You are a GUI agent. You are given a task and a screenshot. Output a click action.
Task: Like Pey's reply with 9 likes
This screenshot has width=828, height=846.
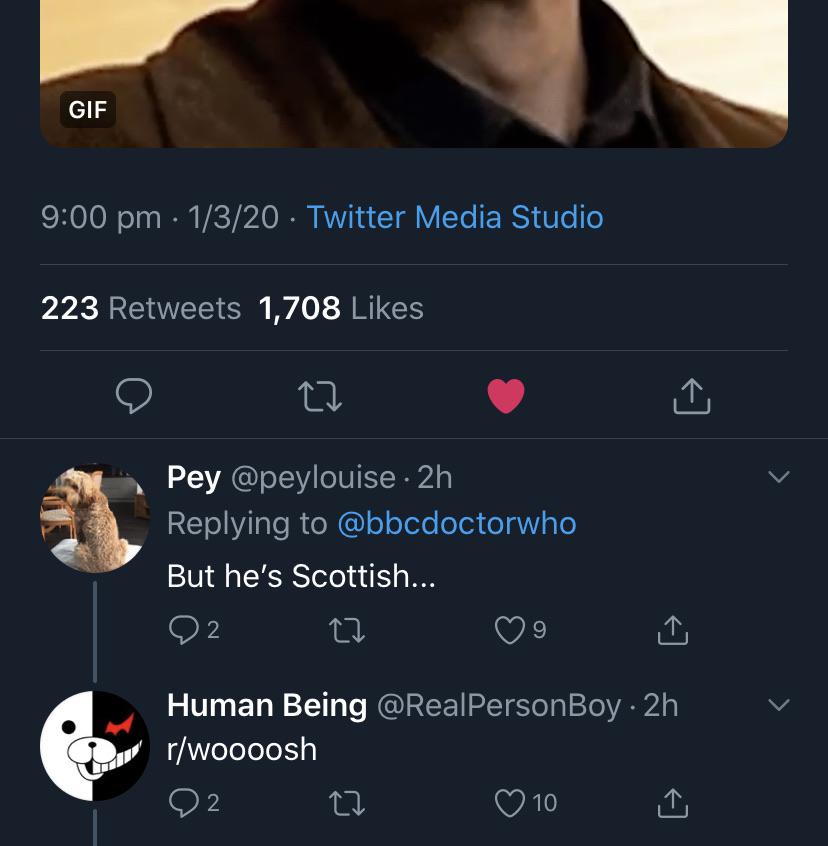(x=510, y=629)
